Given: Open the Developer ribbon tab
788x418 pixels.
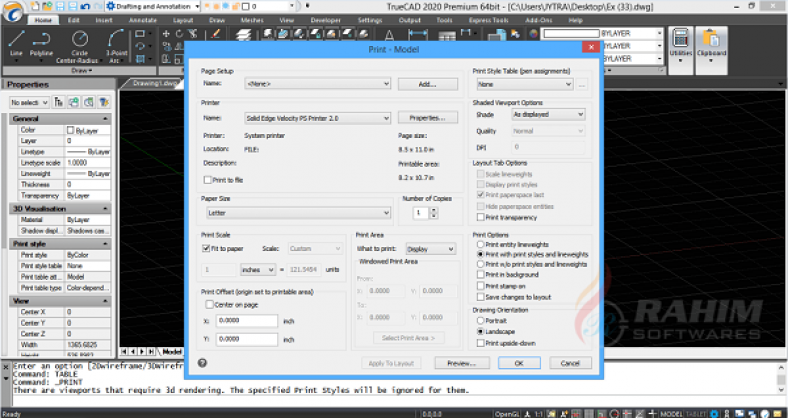Looking at the screenshot, I should point(326,20).
